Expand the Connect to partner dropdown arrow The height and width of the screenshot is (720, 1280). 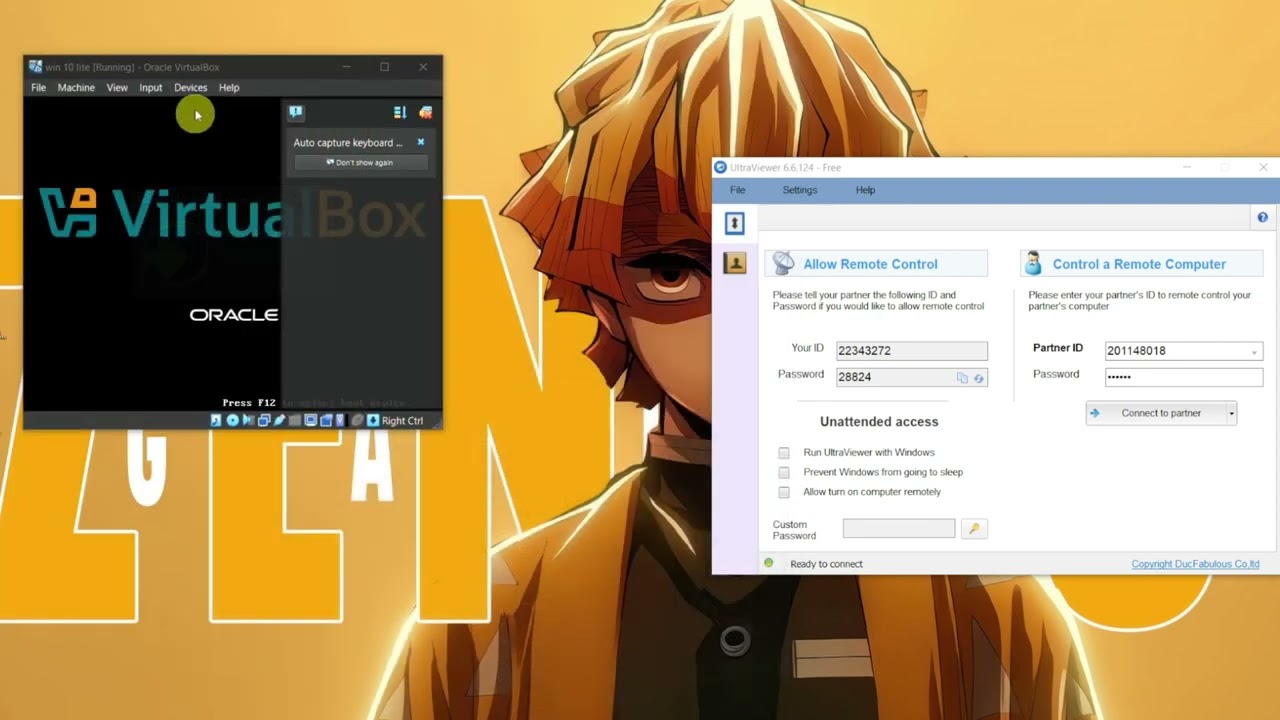tap(1231, 413)
